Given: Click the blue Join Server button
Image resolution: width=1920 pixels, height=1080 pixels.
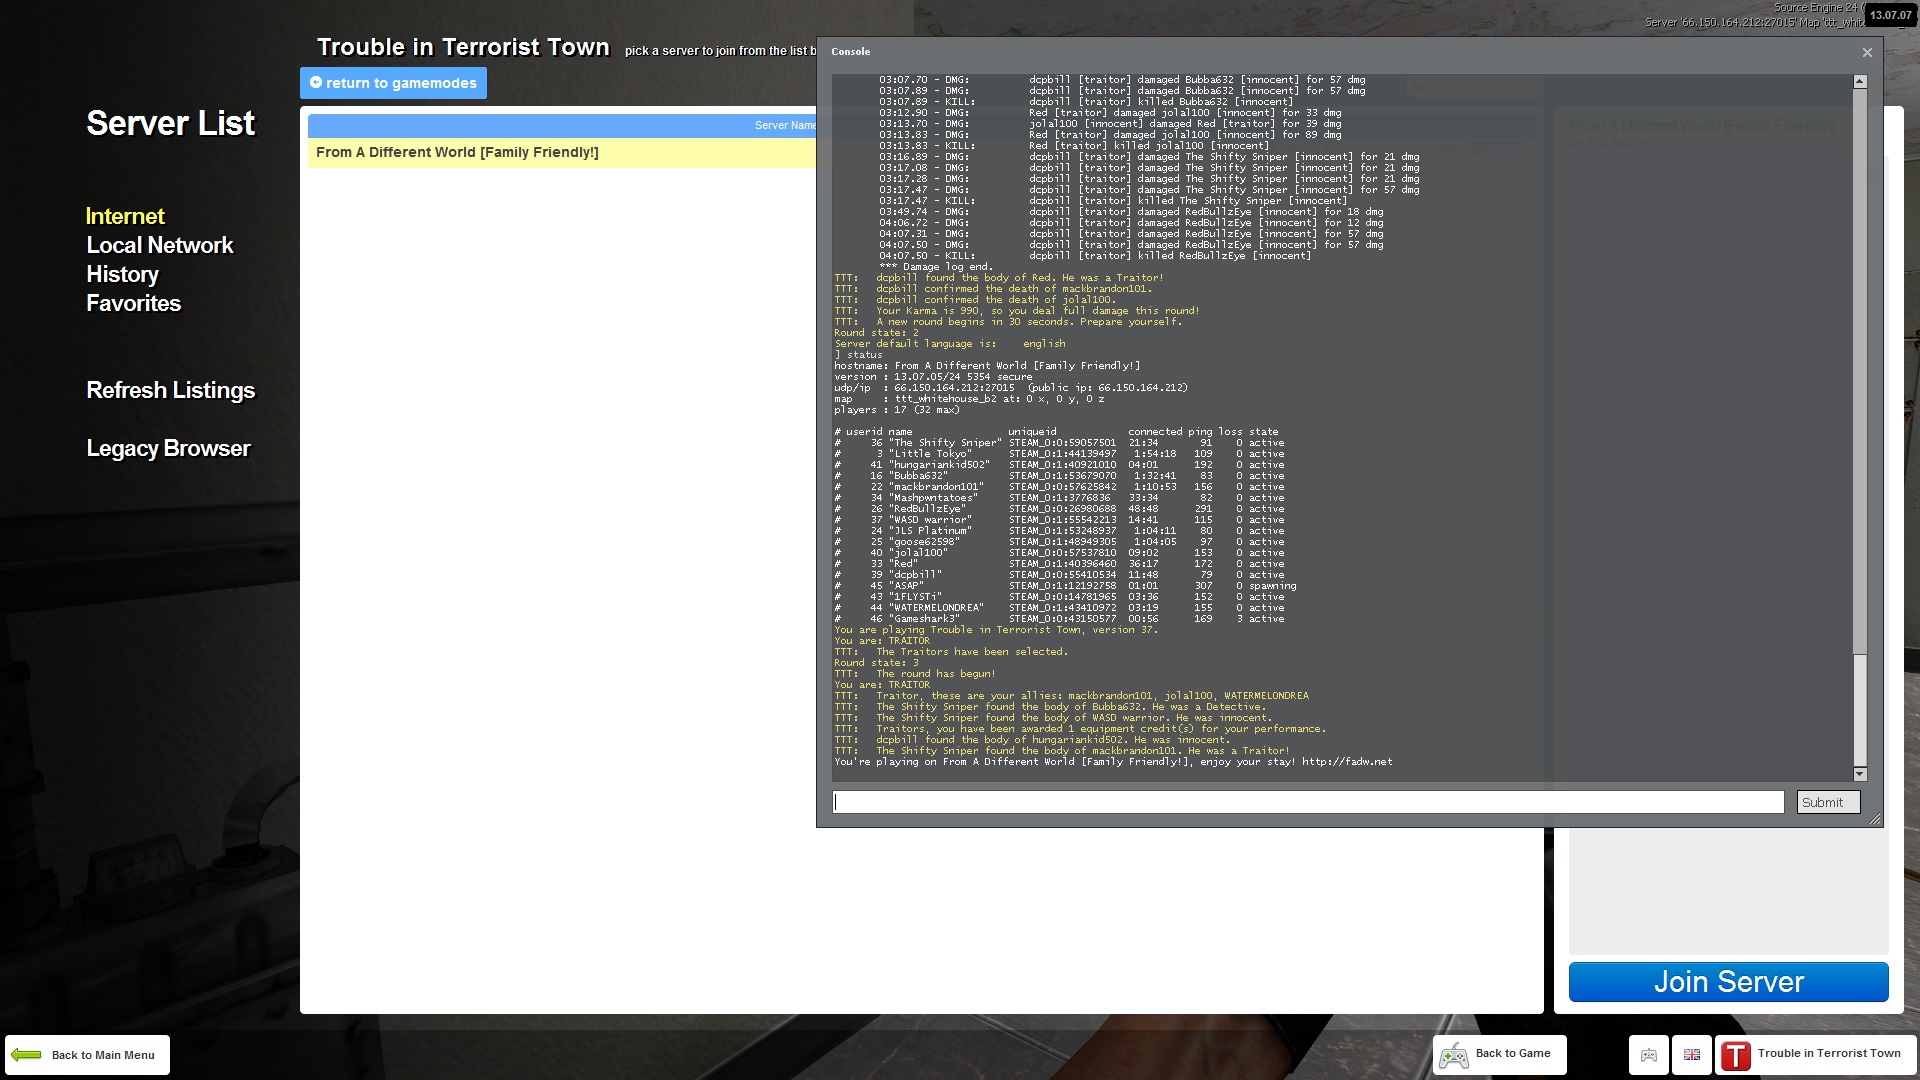Looking at the screenshot, I should (x=1728, y=982).
